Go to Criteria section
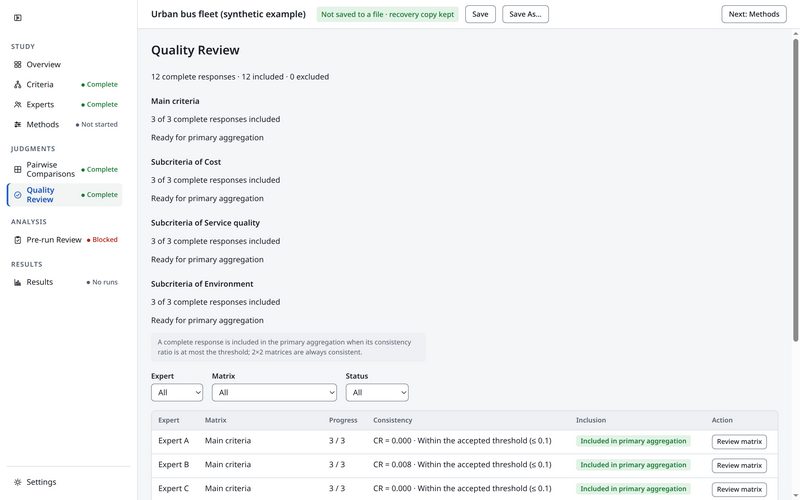 65,85
